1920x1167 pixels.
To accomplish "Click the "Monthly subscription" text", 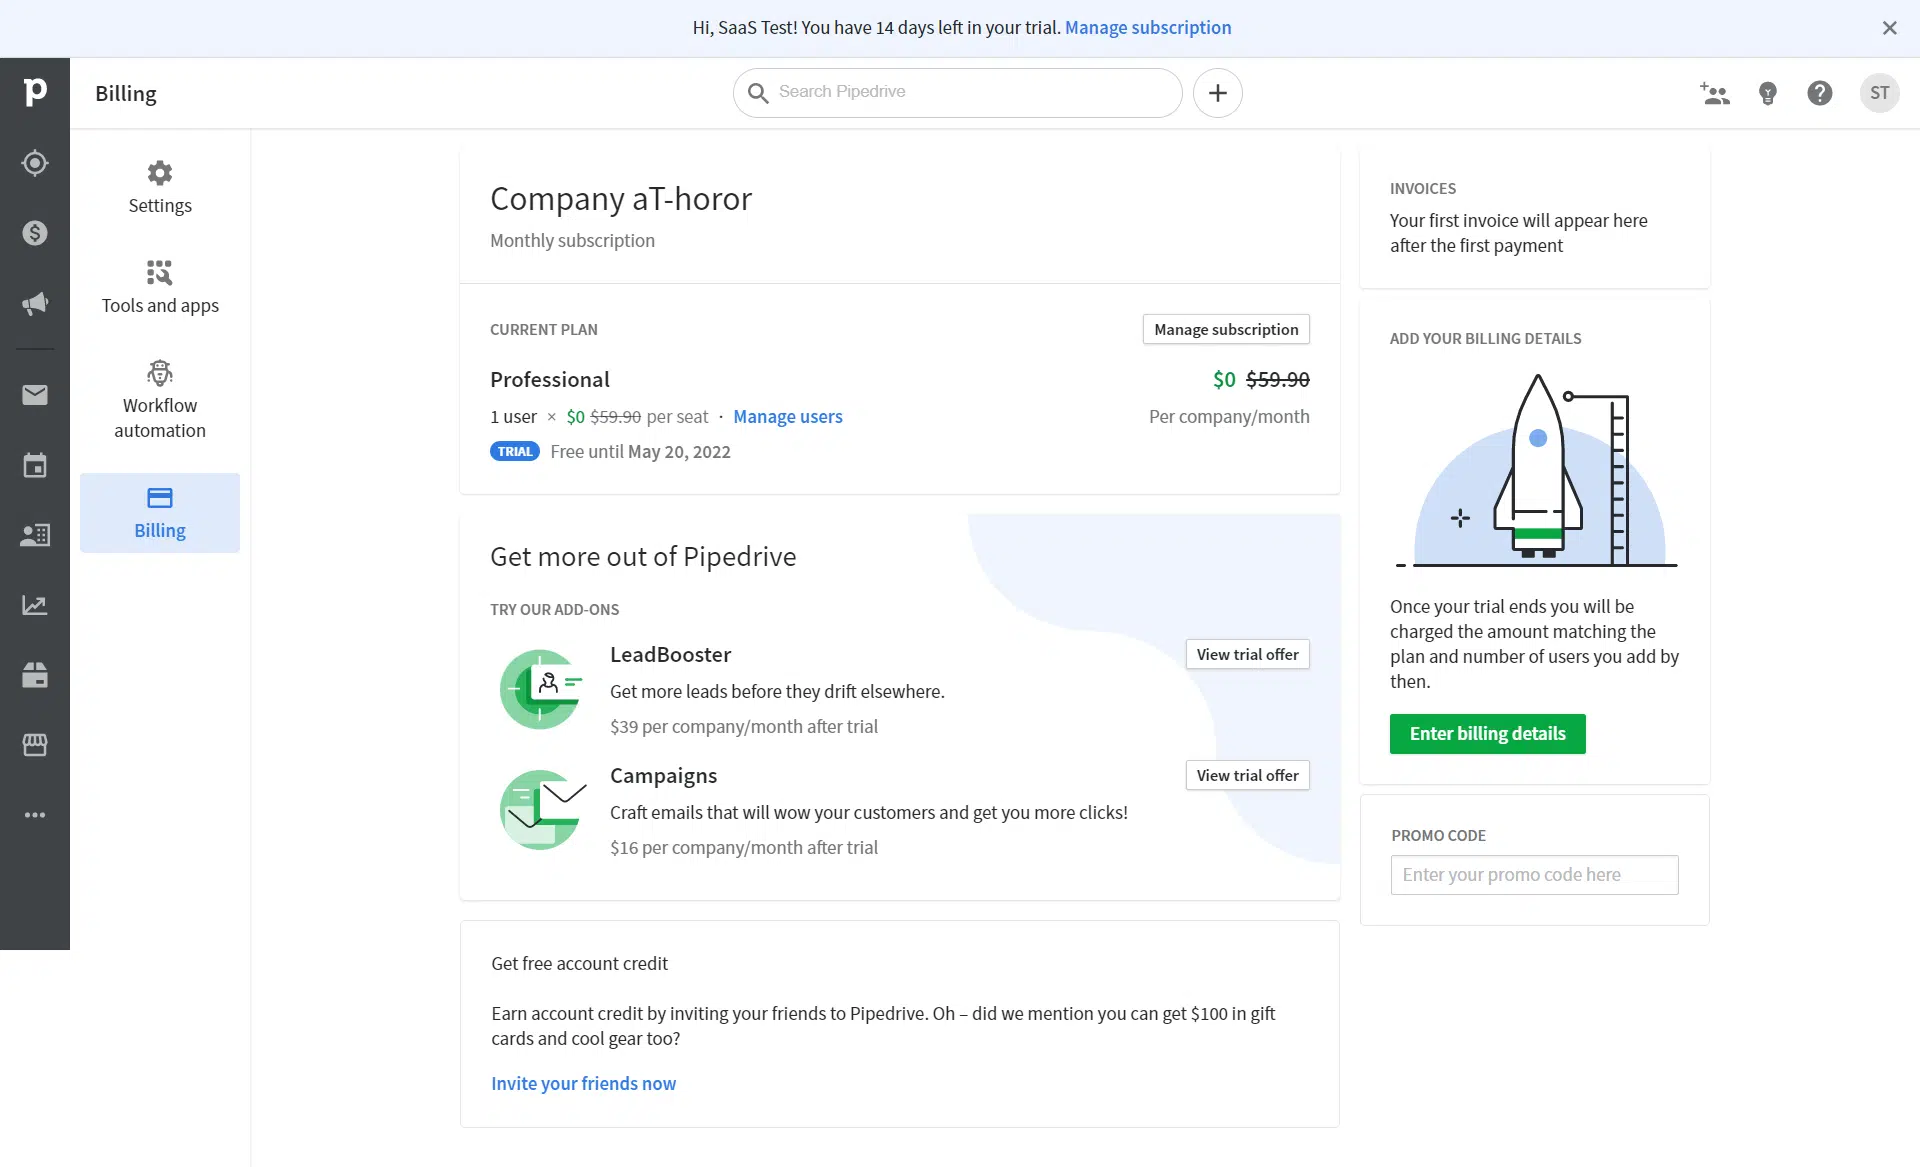I will (572, 241).
